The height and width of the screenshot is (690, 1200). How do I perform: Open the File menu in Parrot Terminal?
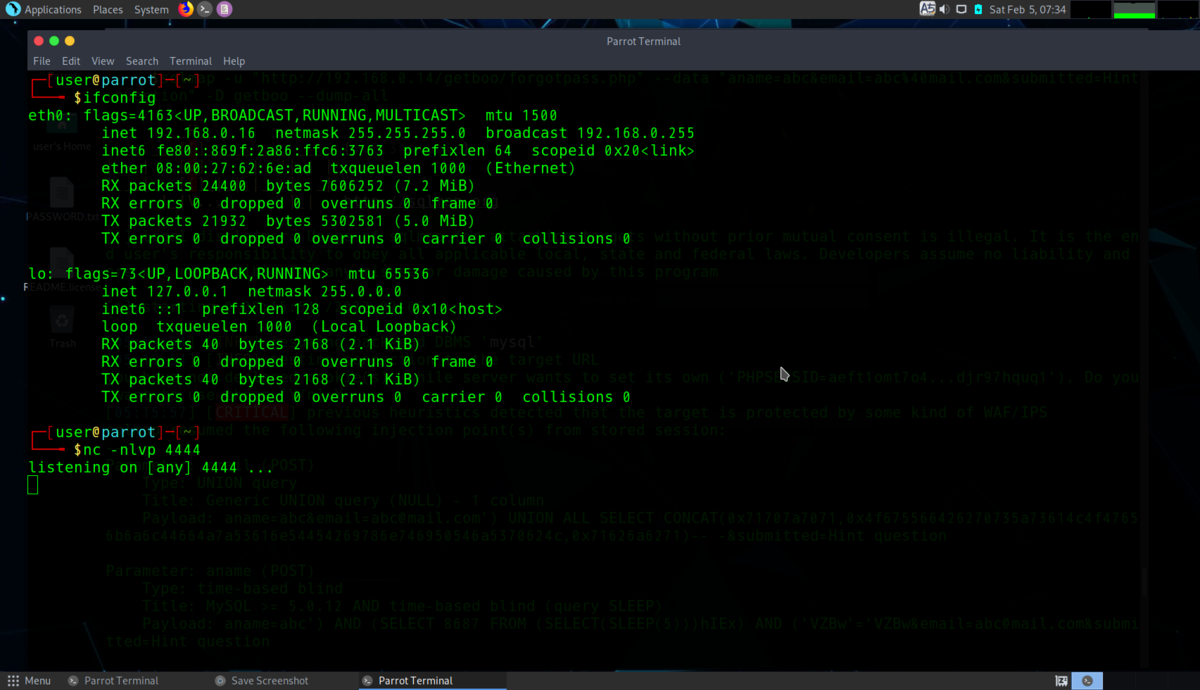coord(42,61)
